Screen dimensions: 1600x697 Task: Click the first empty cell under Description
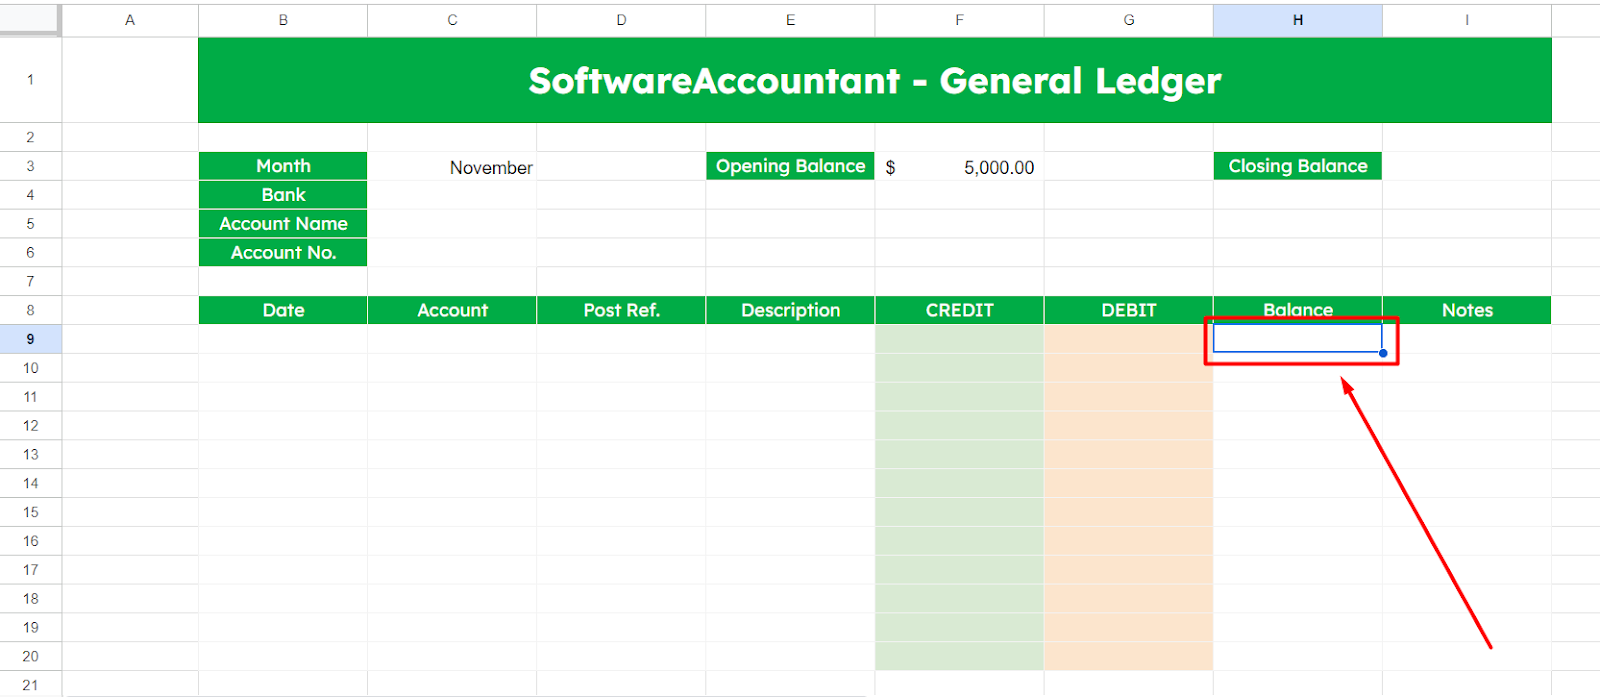tap(790, 339)
